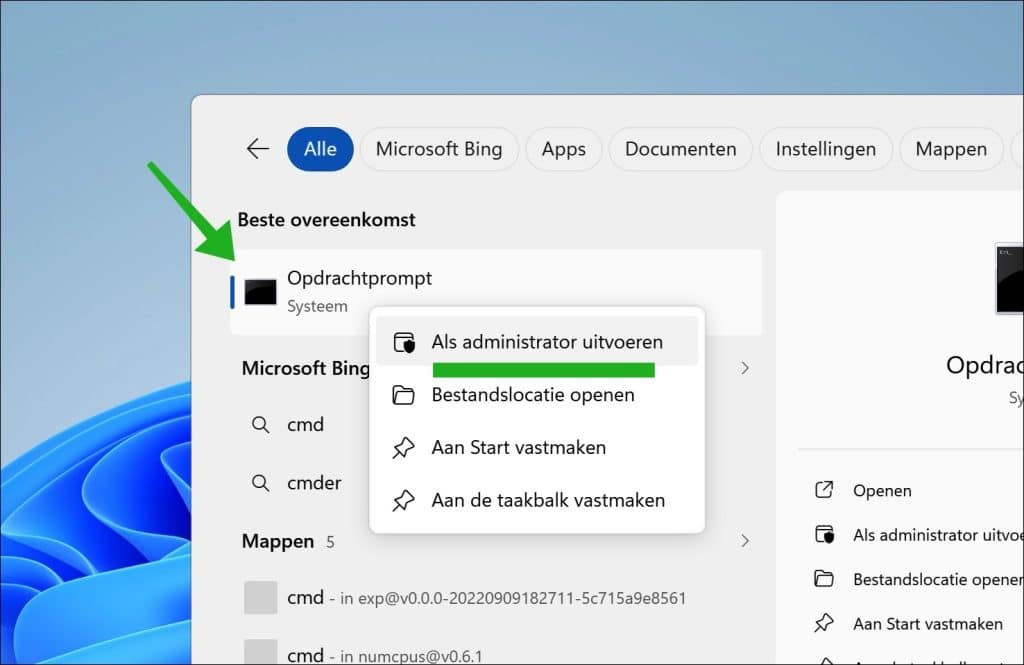Image resolution: width=1024 pixels, height=665 pixels.
Task: Open the cmder search suggestion
Action: (x=314, y=483)
